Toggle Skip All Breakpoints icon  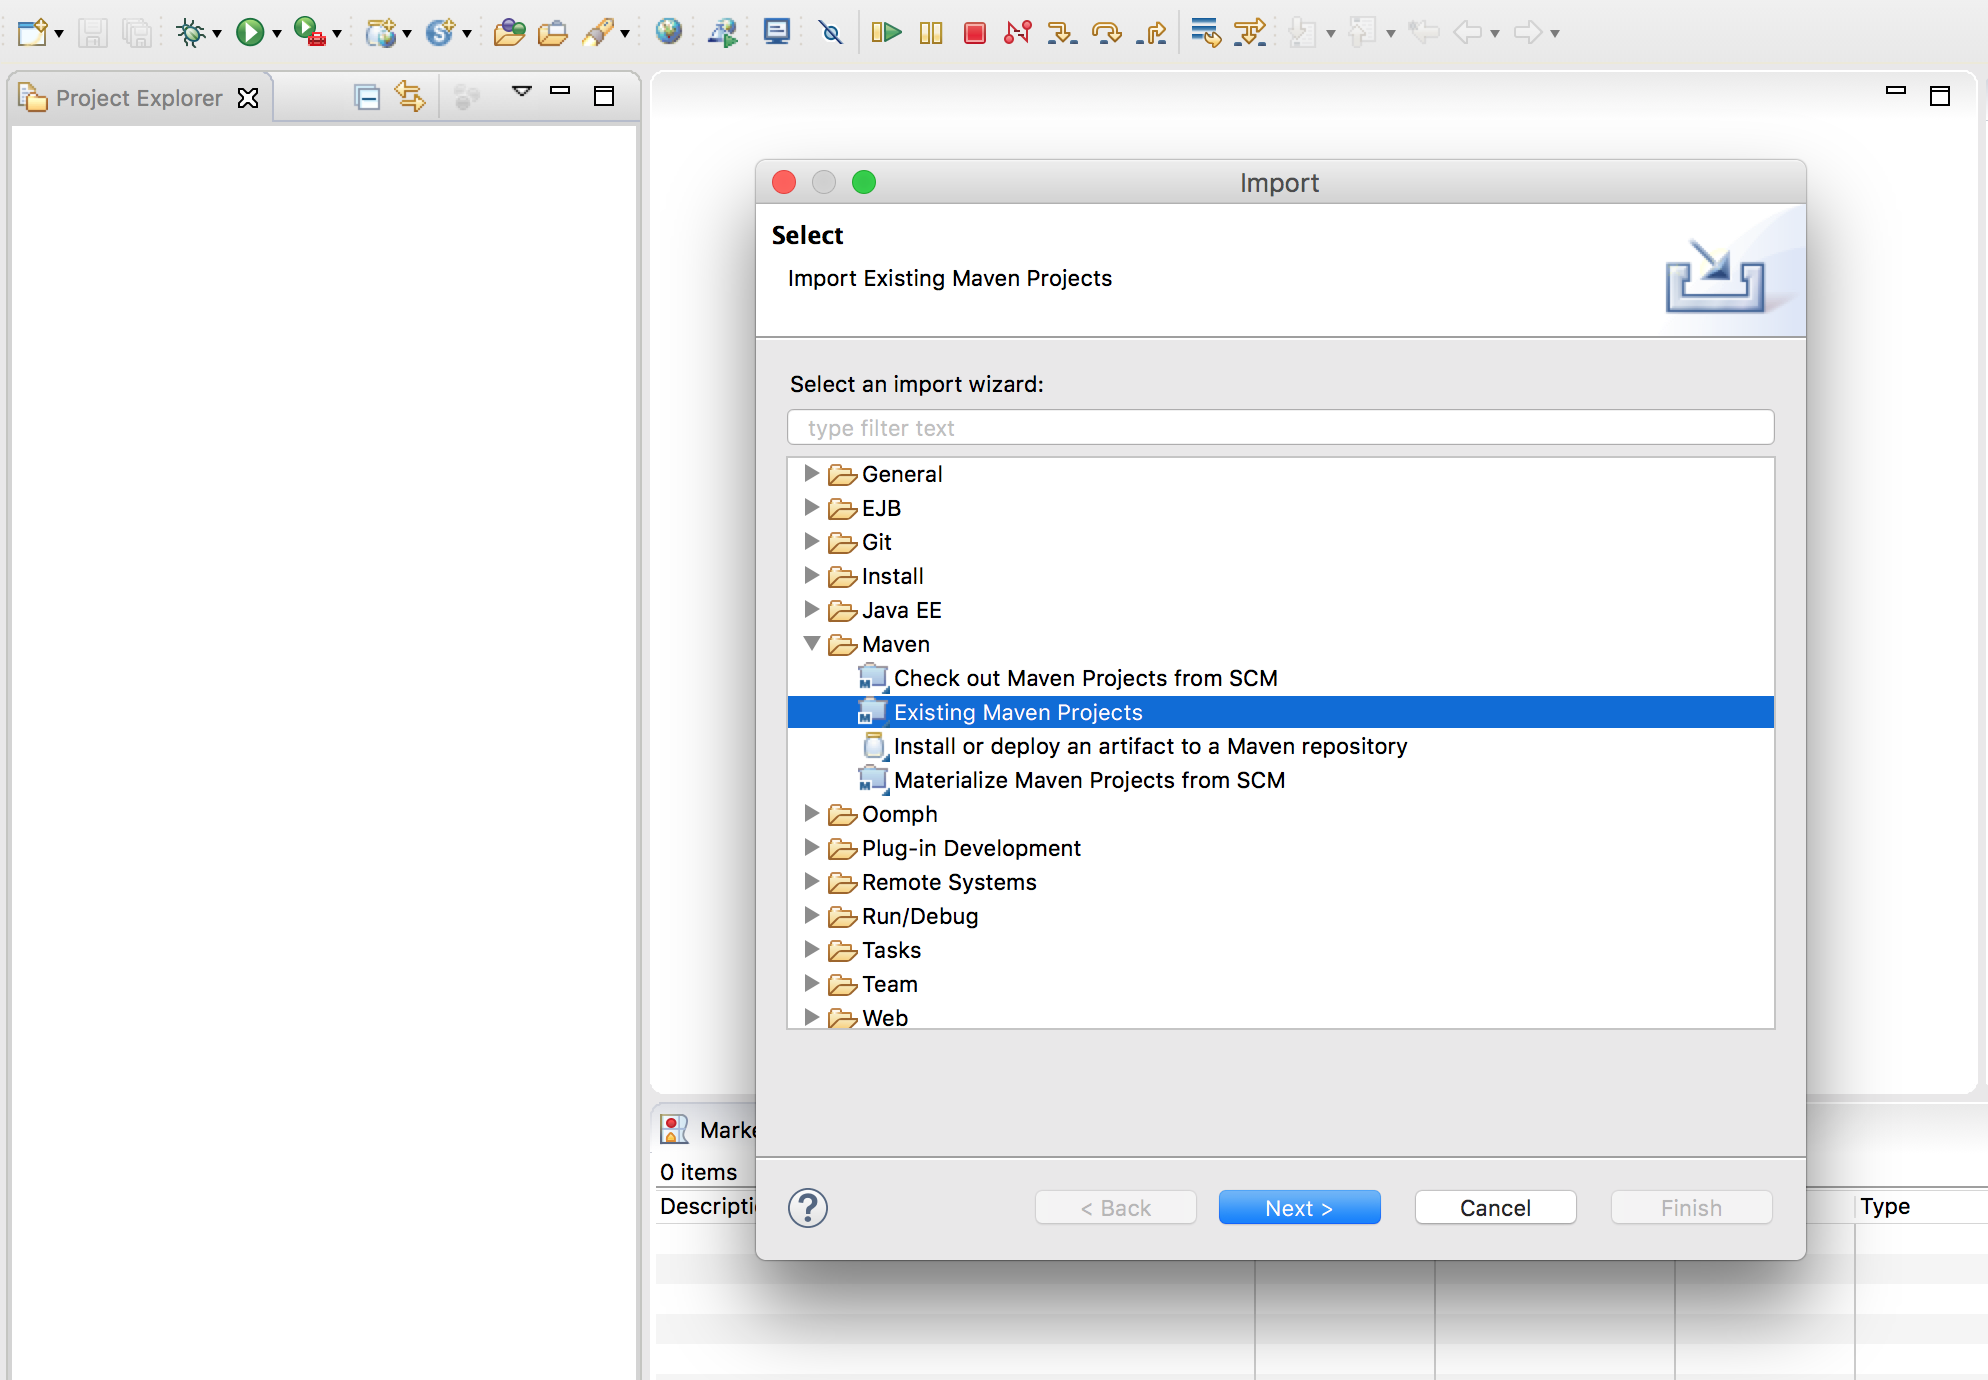[x=830, y=33]
